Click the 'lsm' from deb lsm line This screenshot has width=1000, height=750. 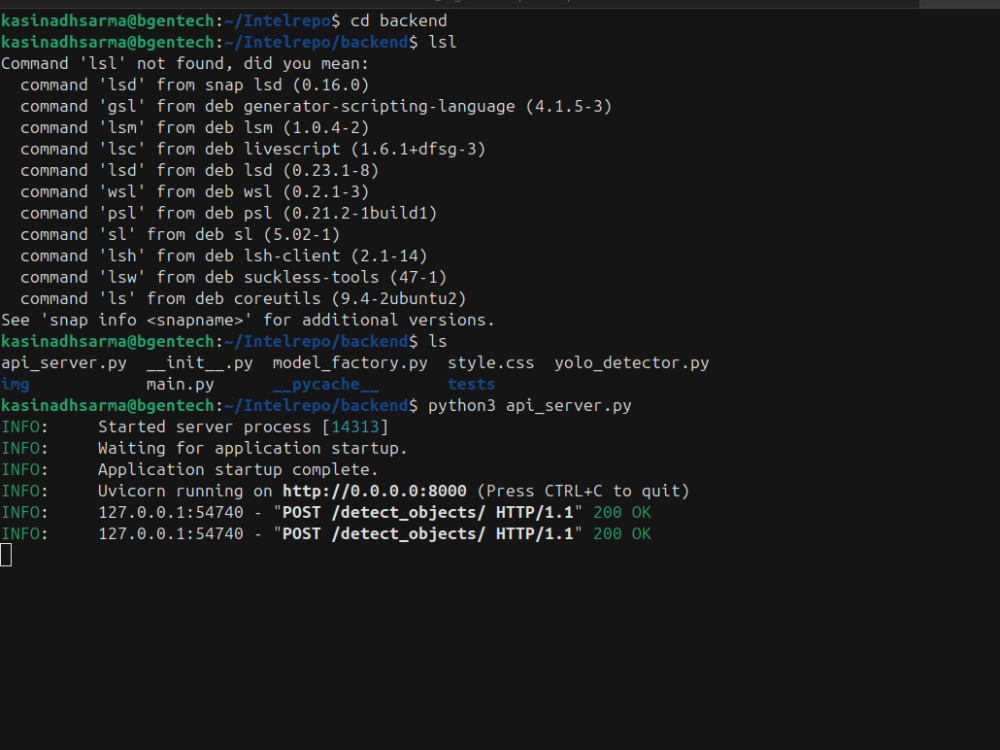click(195, 128)
